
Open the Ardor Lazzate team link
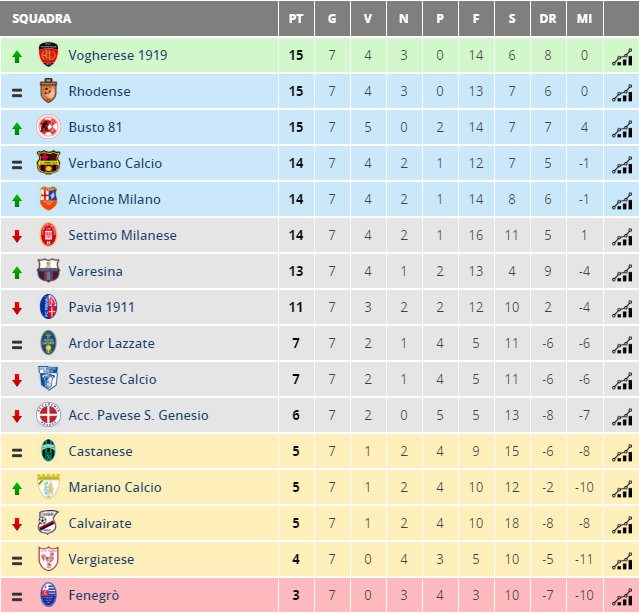pos(112,343)
